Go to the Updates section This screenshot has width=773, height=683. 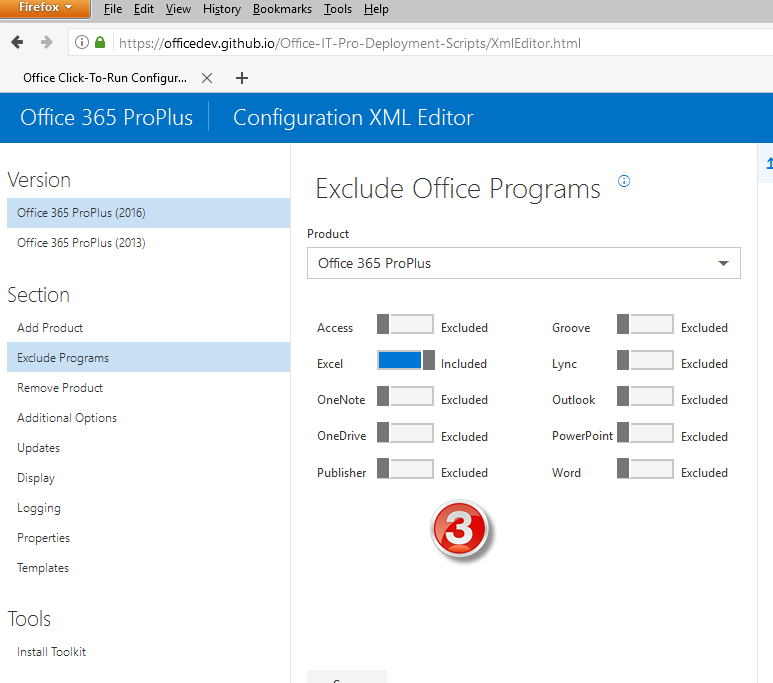tap(148, 448)
